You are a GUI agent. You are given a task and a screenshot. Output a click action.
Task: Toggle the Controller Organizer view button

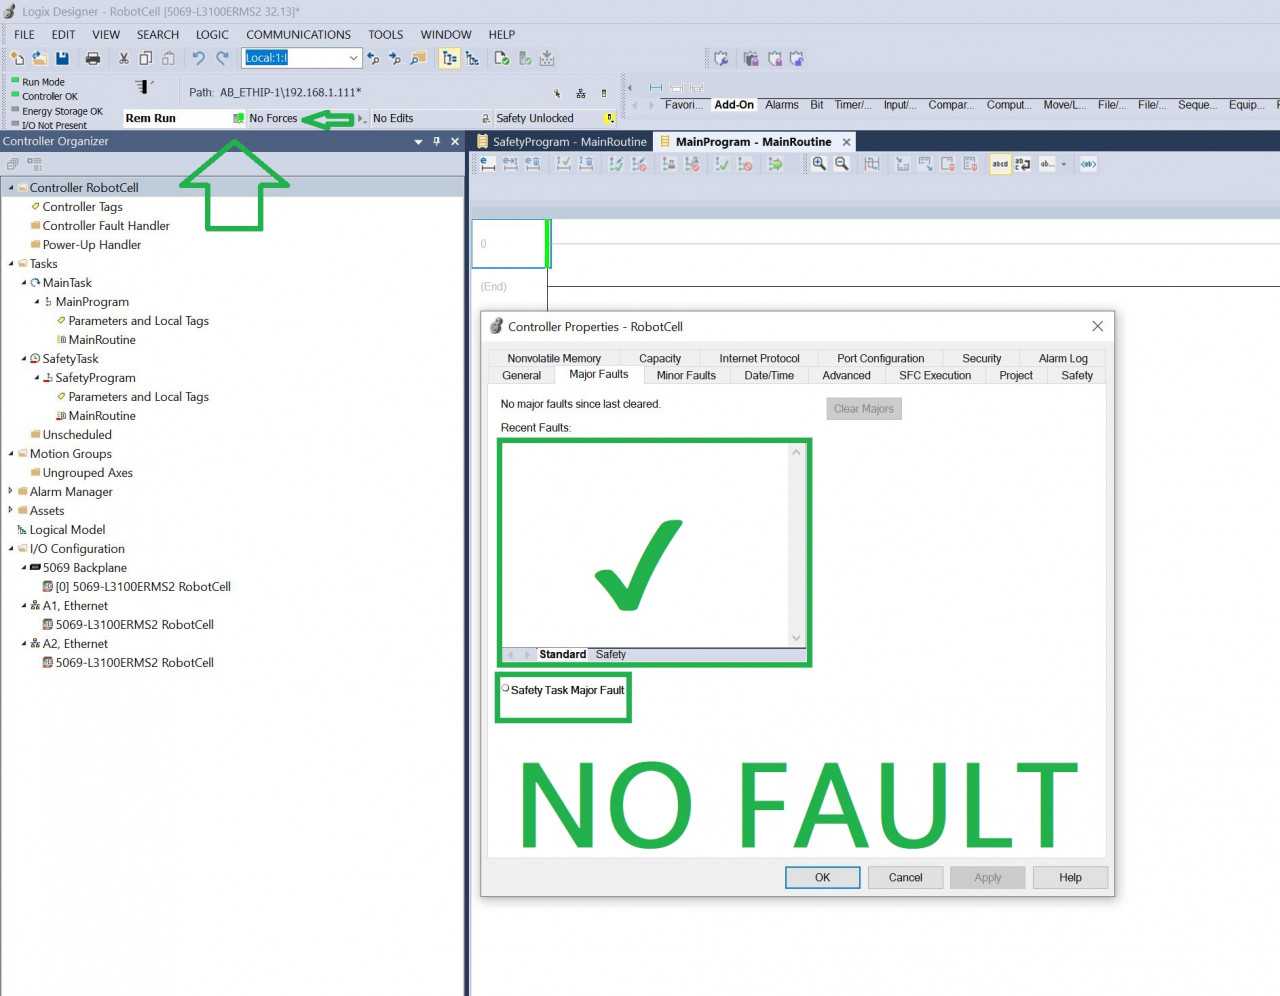450,59
